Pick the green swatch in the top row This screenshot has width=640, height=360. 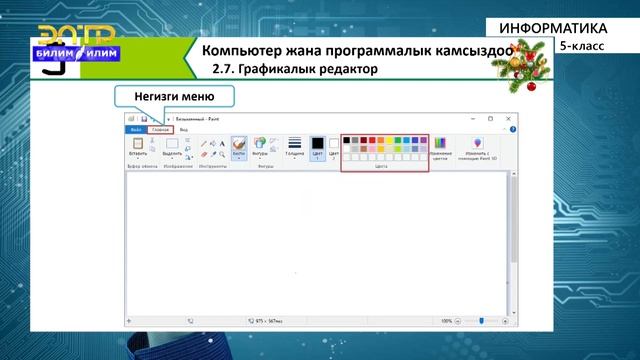click(398, 140)
